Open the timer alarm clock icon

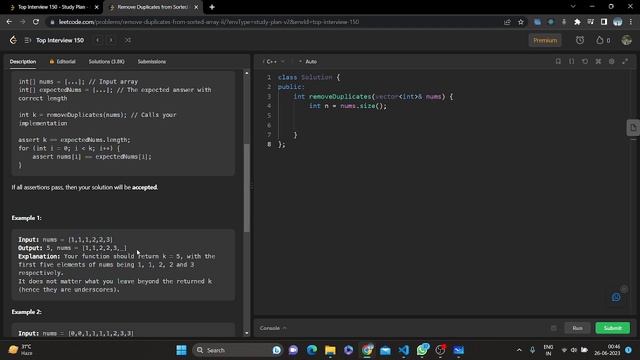[580, 40]
